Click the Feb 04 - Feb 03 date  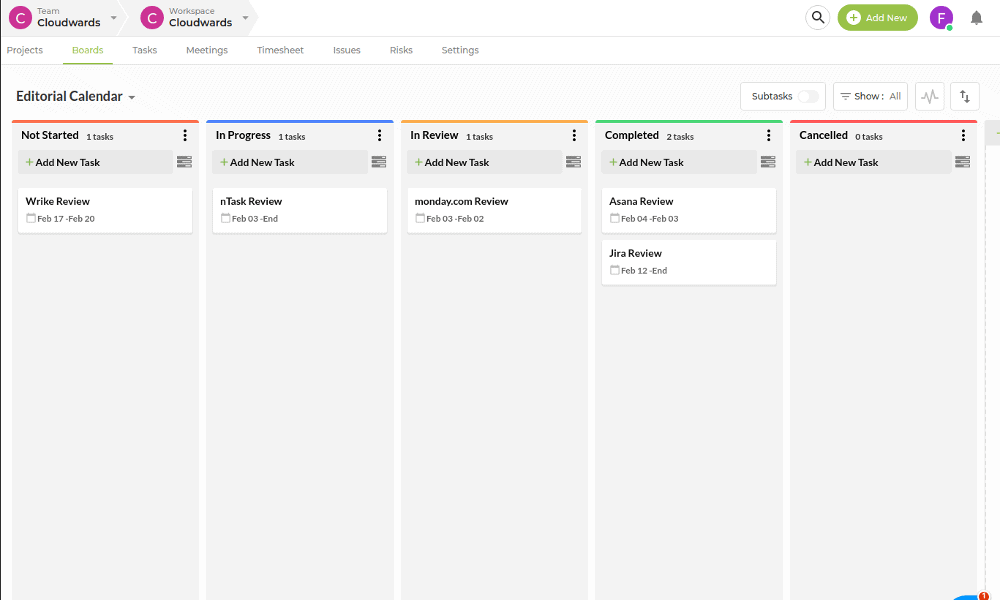(x=650, y=219)
